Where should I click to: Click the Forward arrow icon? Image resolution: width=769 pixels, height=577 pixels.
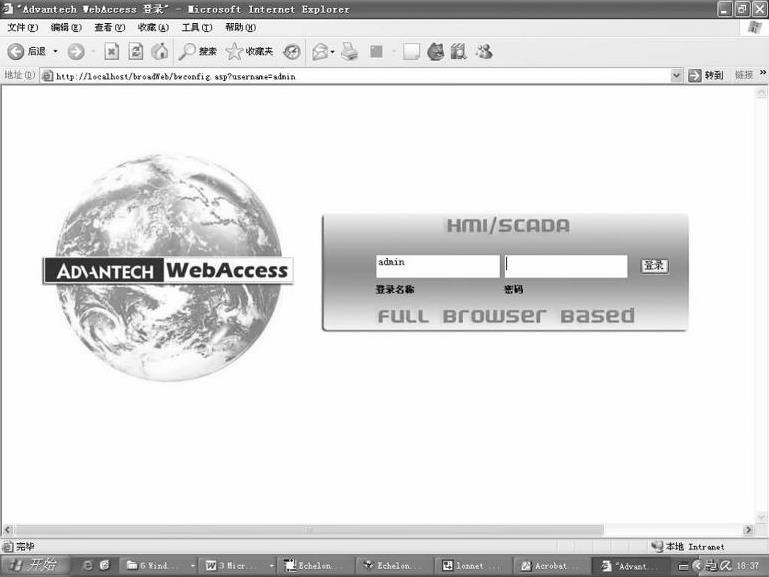pos(76,51)
